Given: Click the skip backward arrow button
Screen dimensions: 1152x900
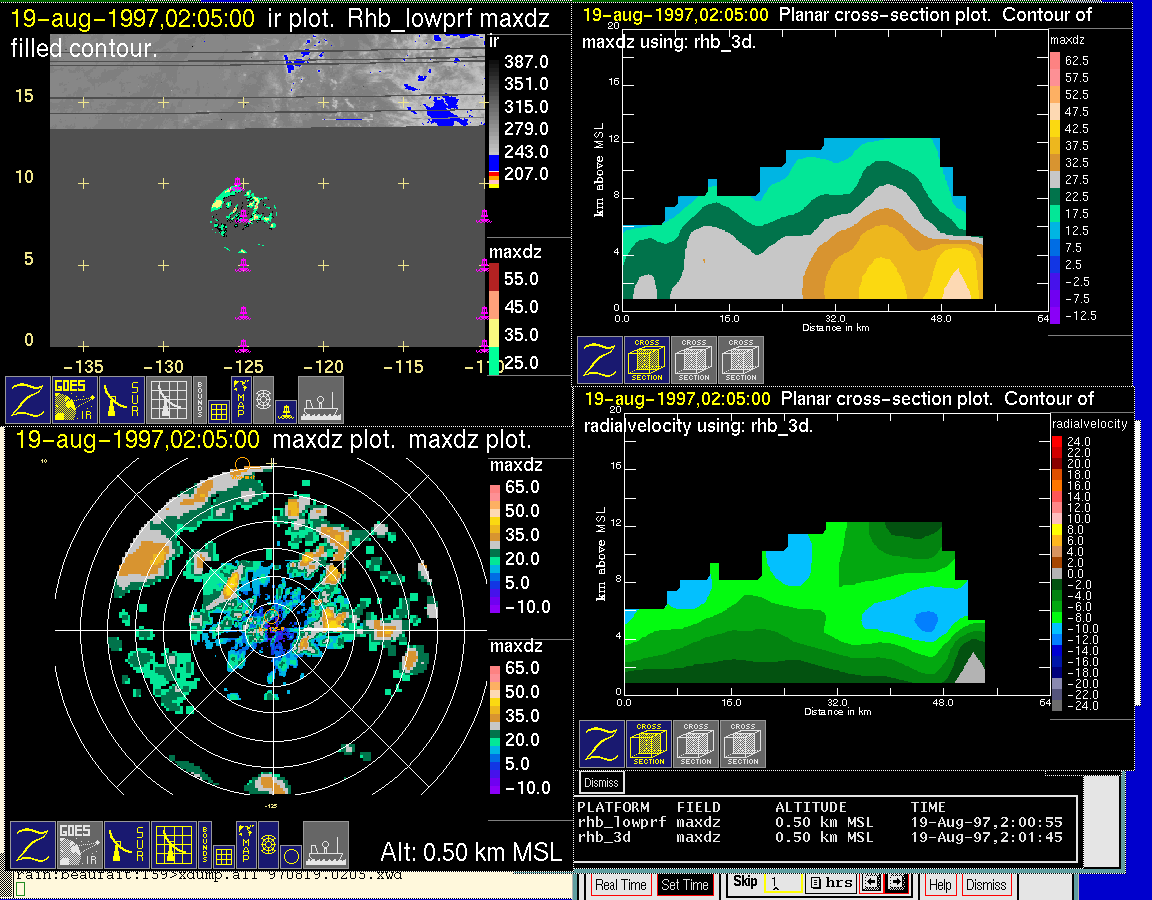Looking at the screenshot, I should (869, 884).
